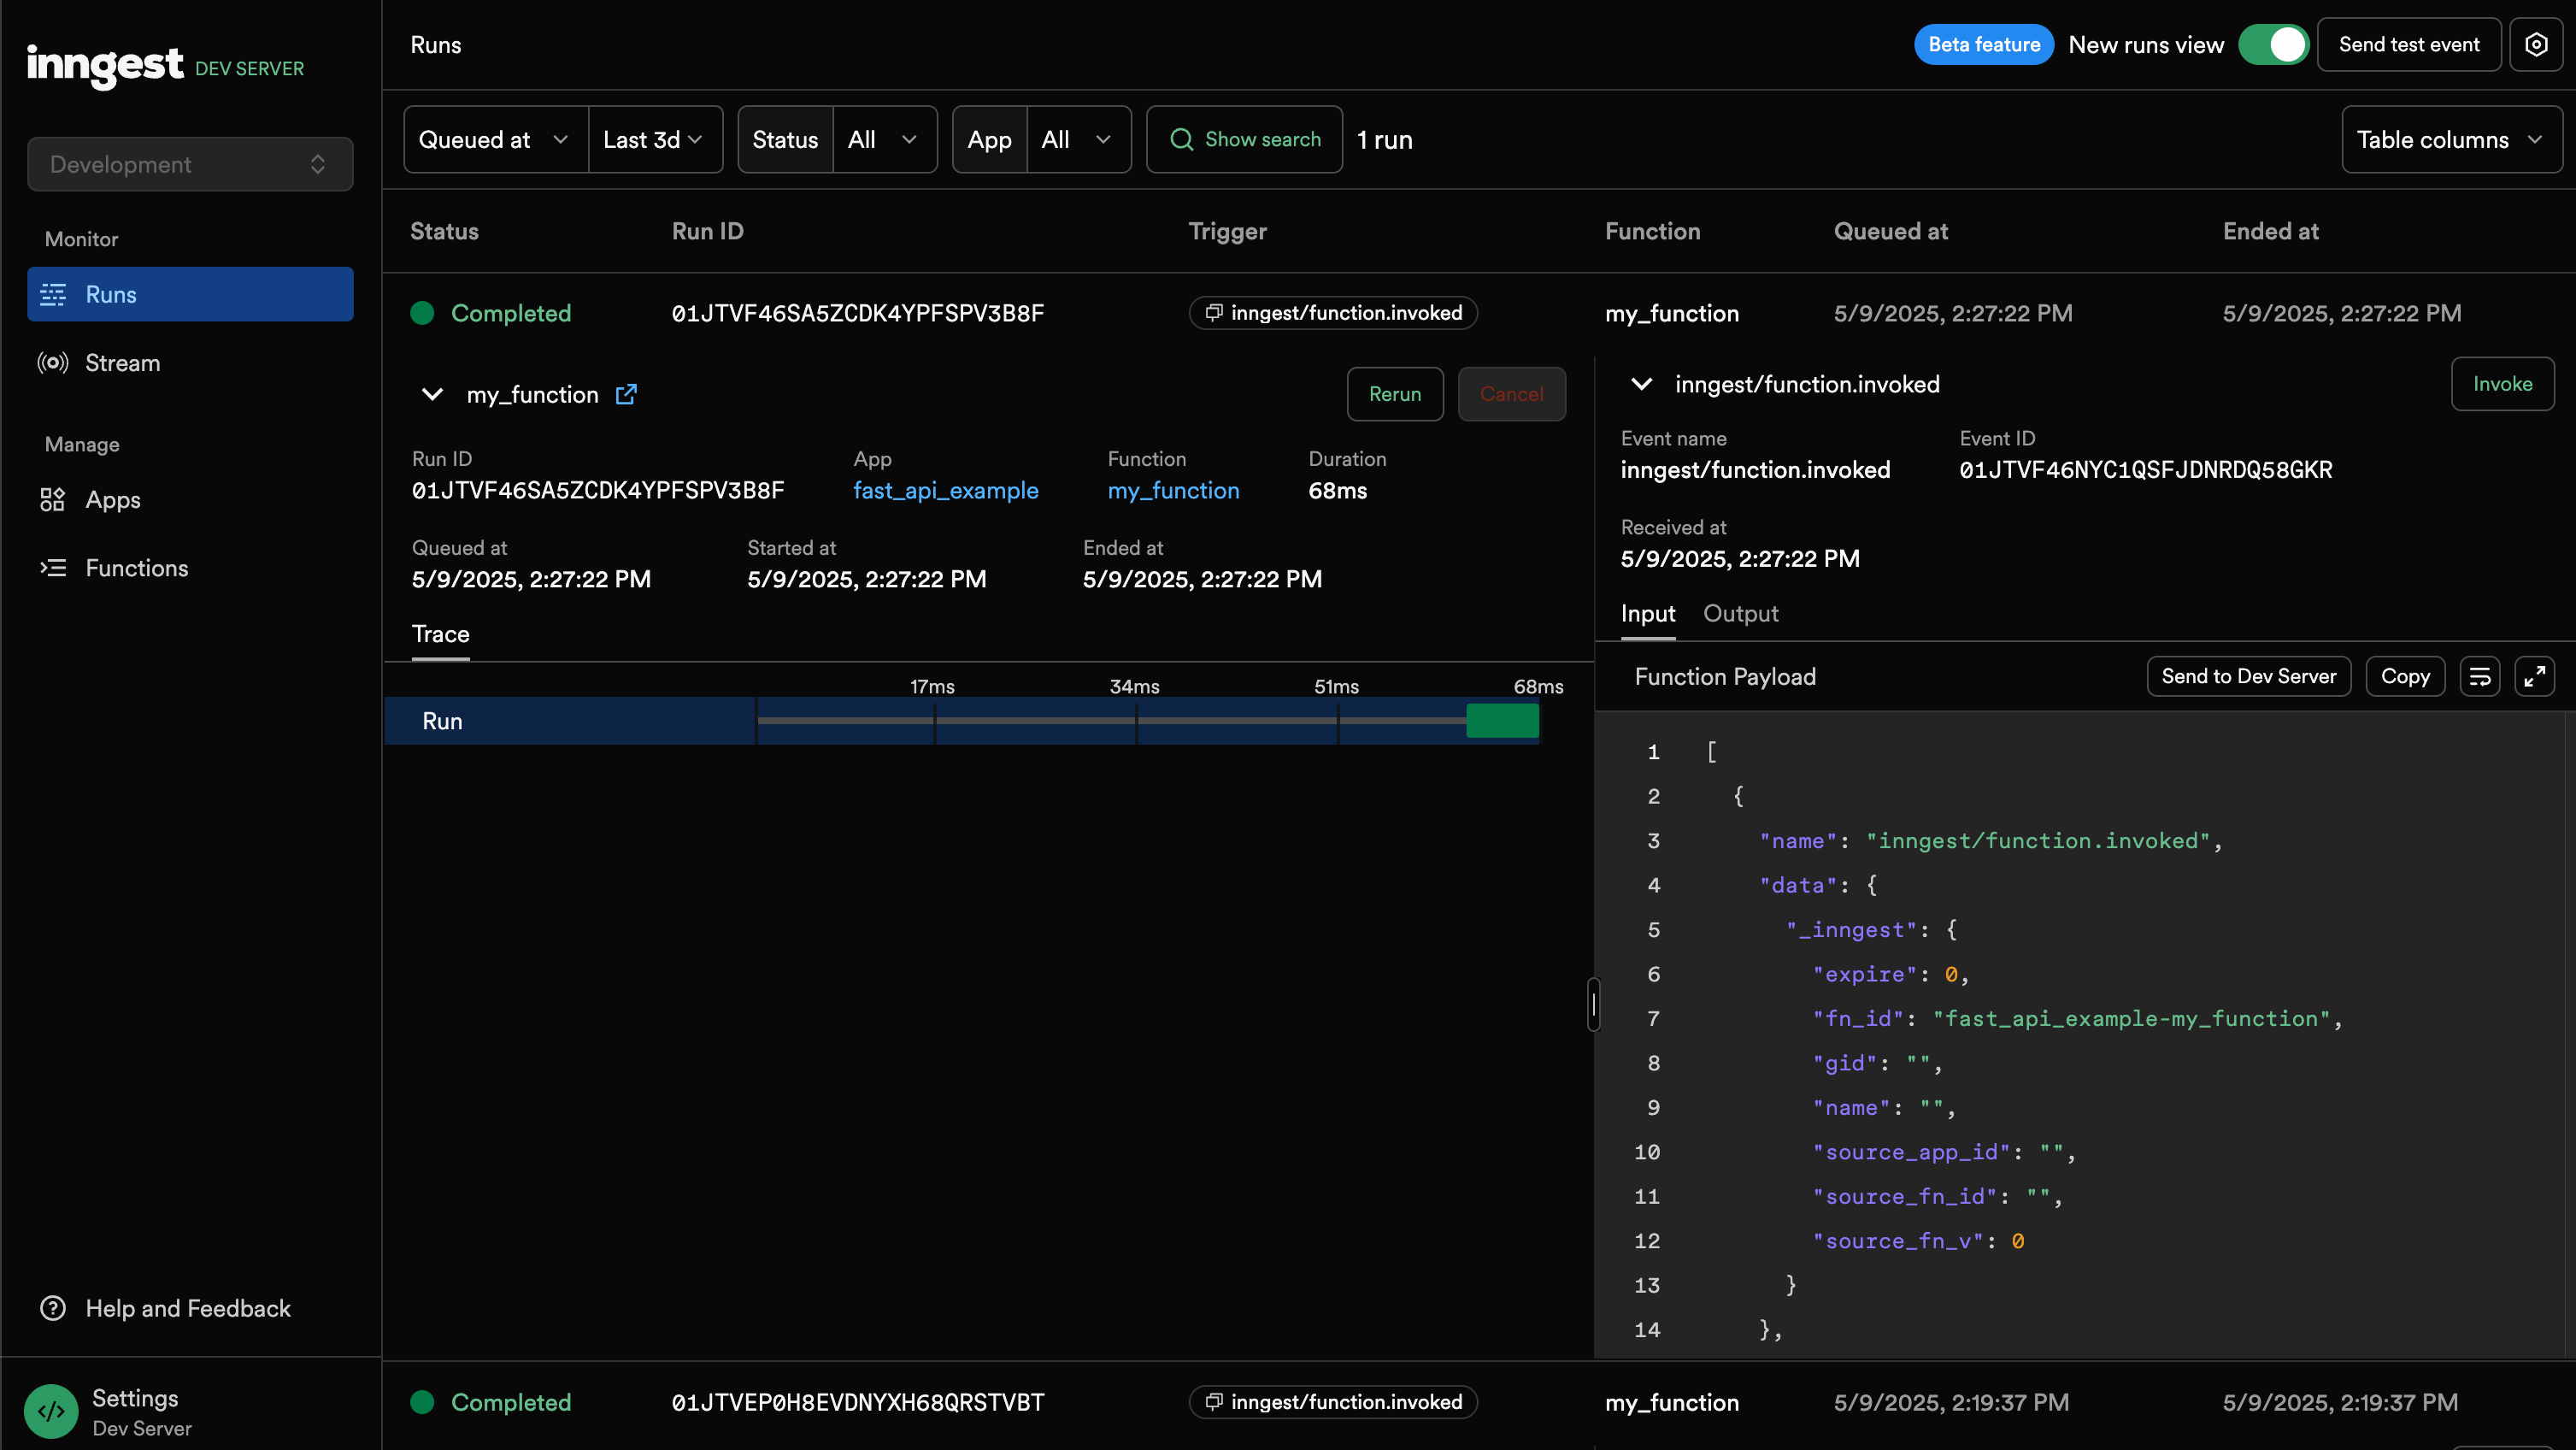Switch to the Output tab

1740,614
